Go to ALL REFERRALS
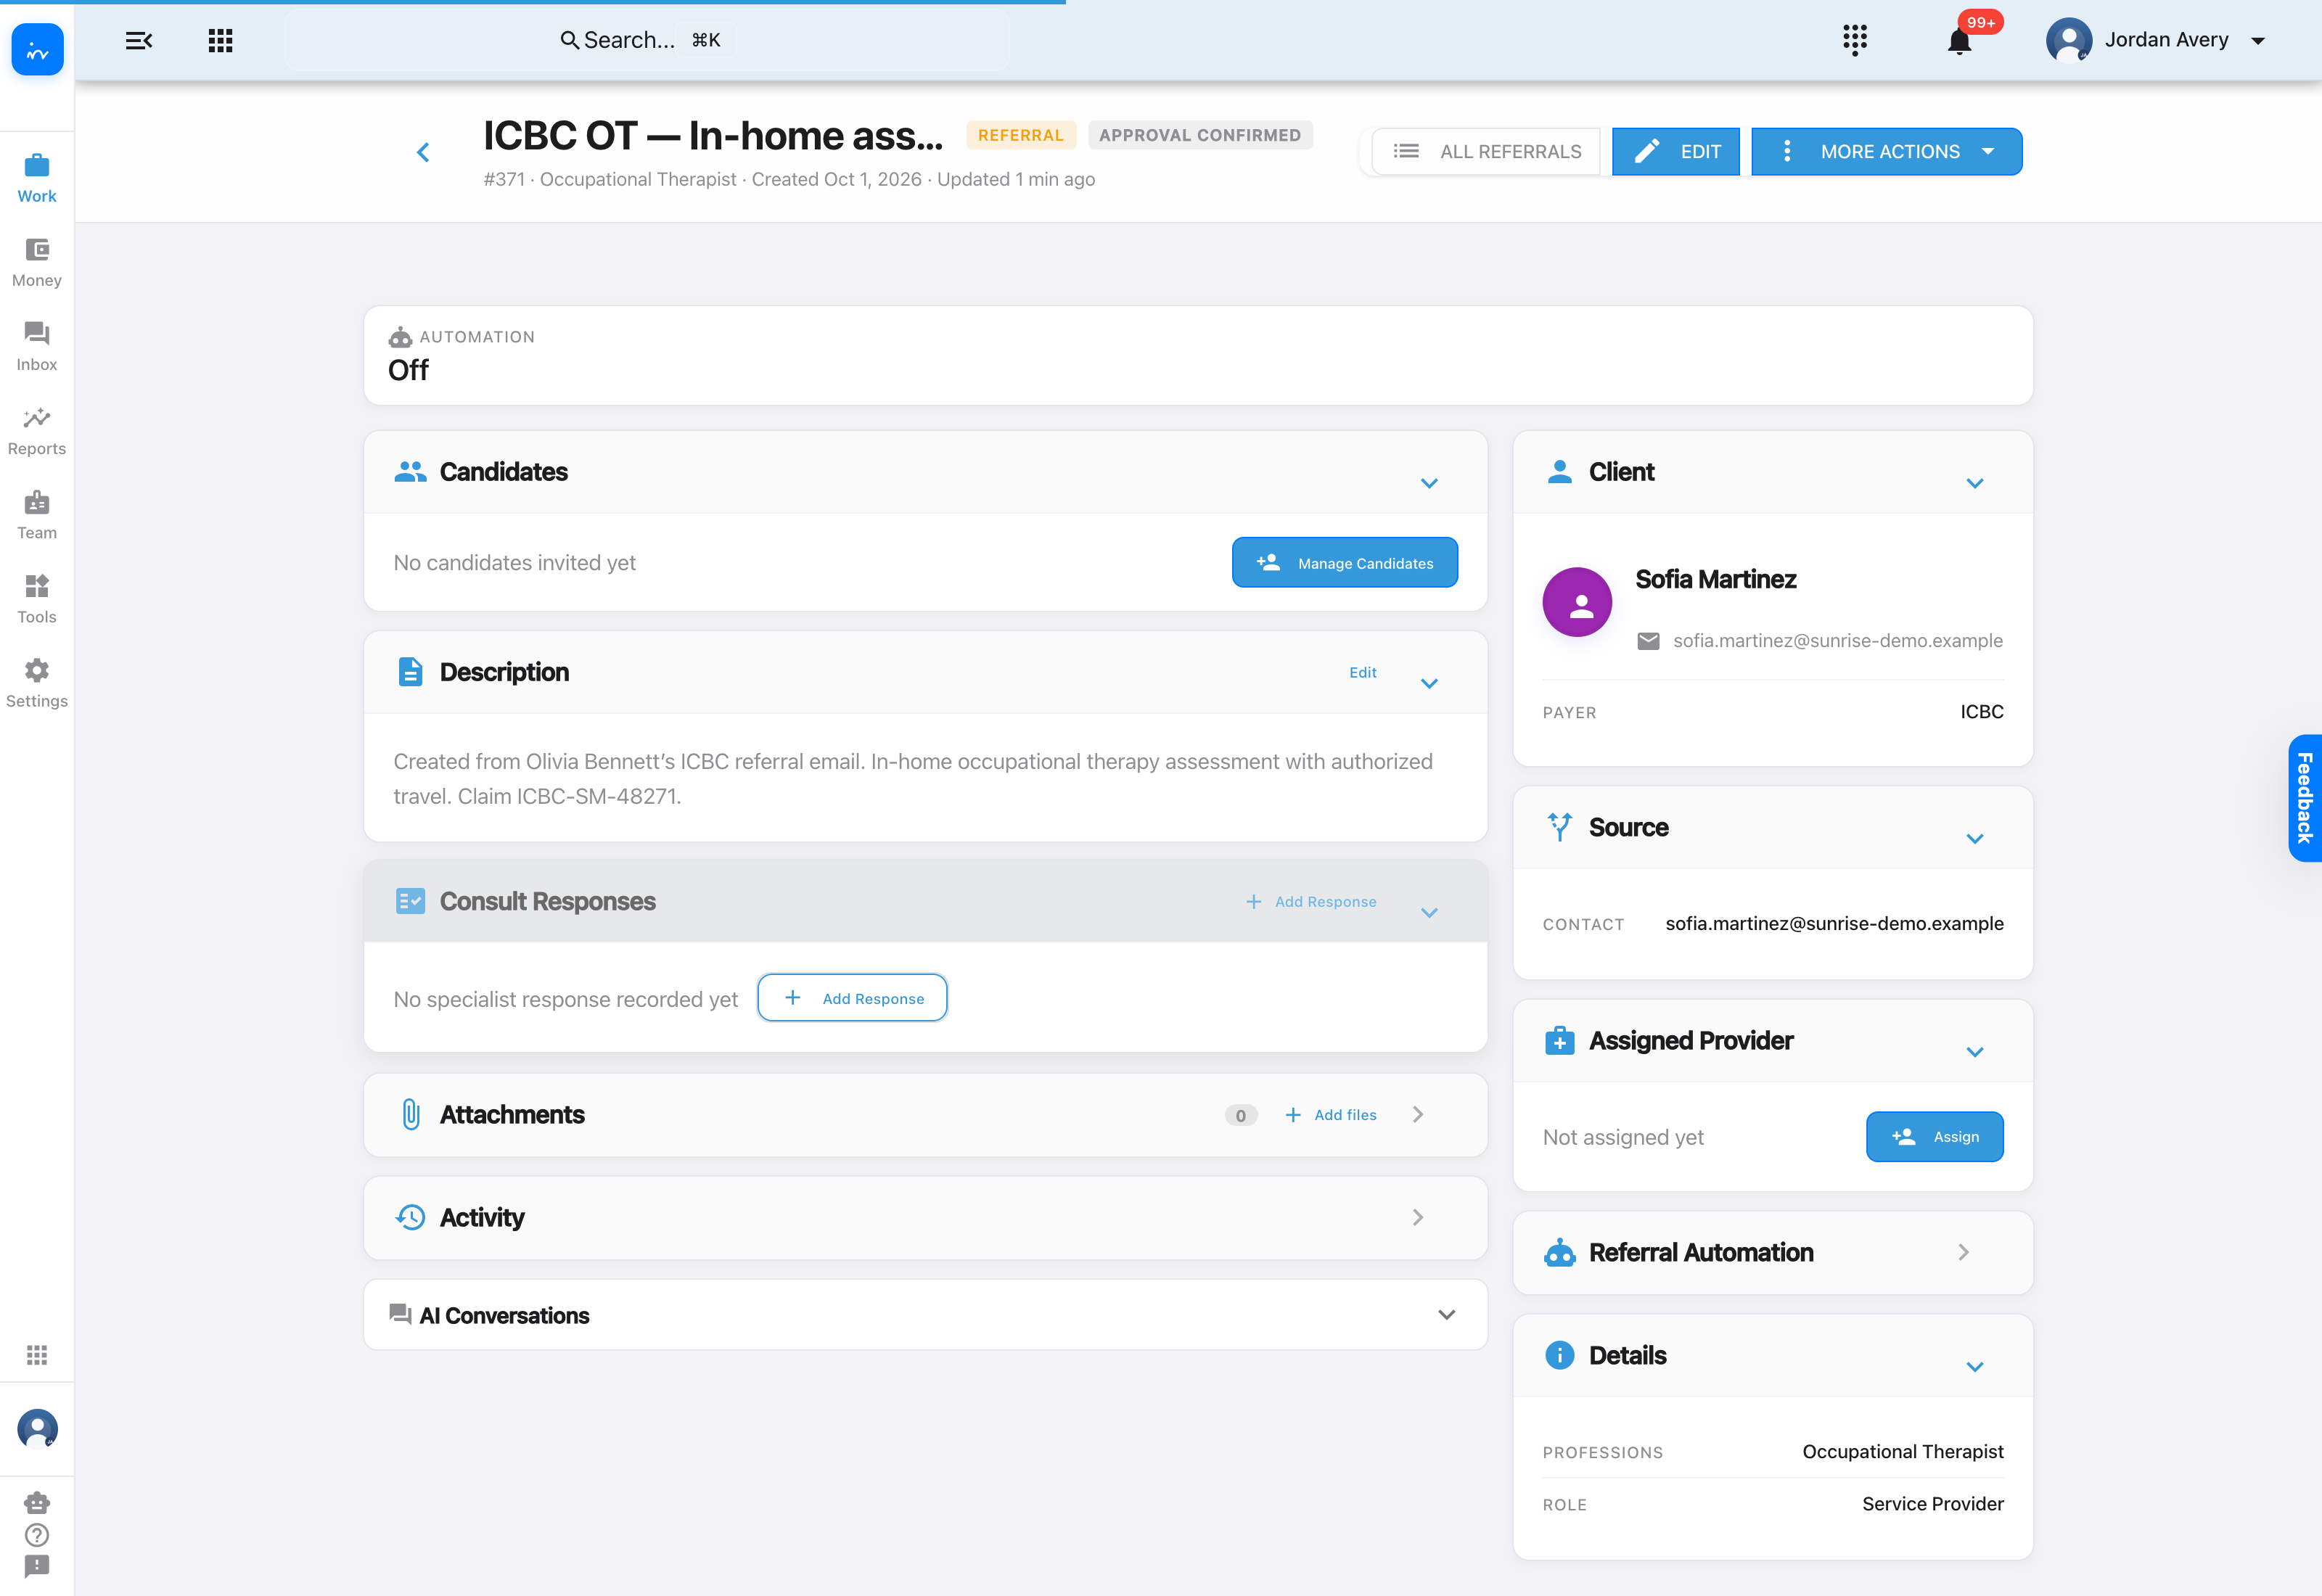2322x1596 pixels. pyautogui.click(x=1486, y=152)
